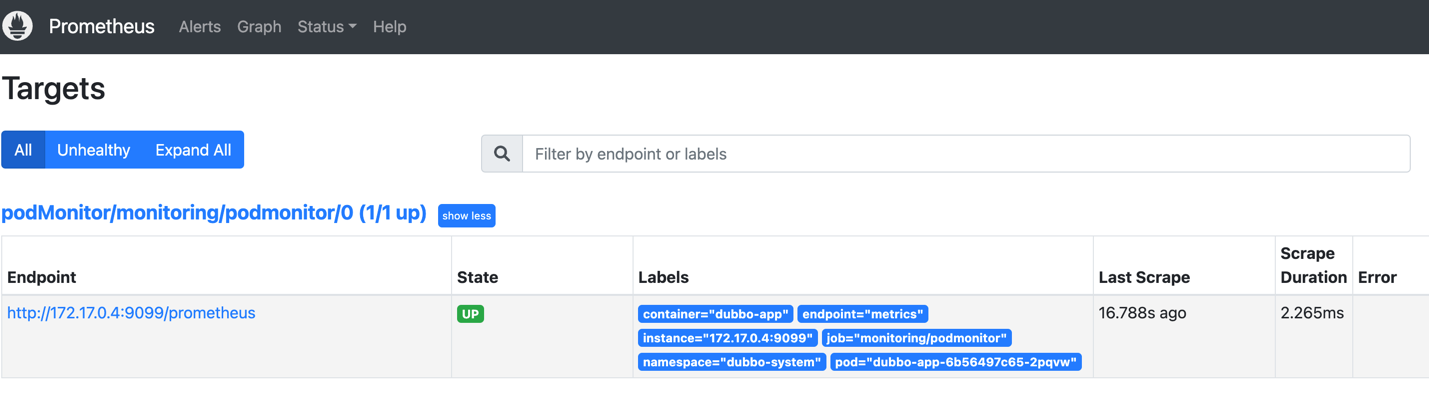
Task: Open podMonitor/monitoring/podmonitor/0 heading link
Action: 214,213
